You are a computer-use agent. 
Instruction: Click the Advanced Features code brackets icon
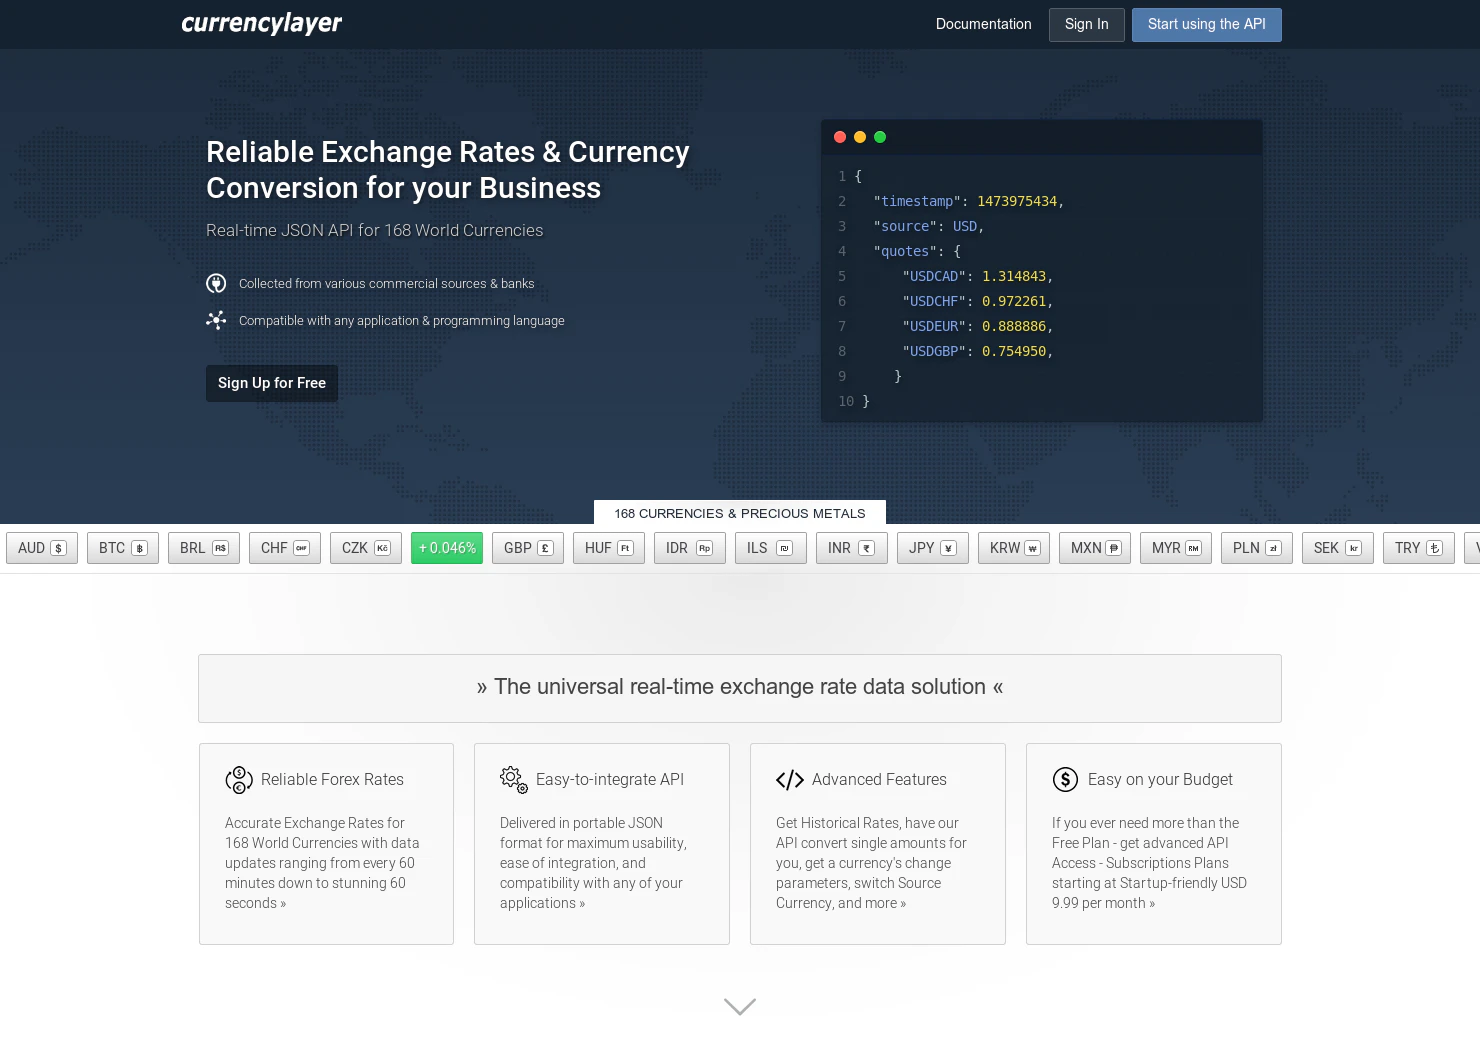pos(790,780)
